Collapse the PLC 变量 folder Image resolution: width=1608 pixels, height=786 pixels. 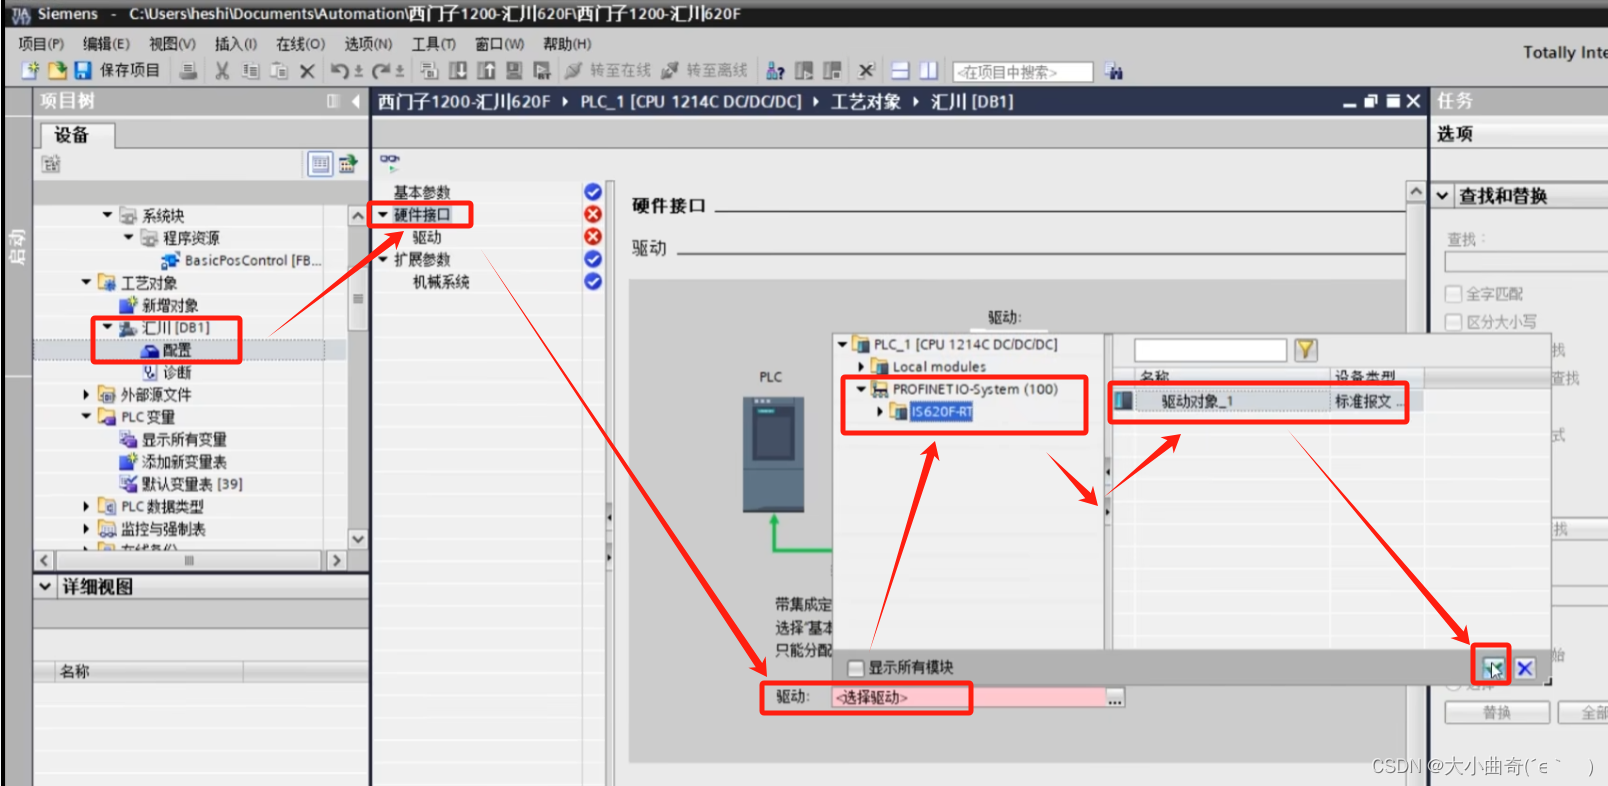(86, 417)
